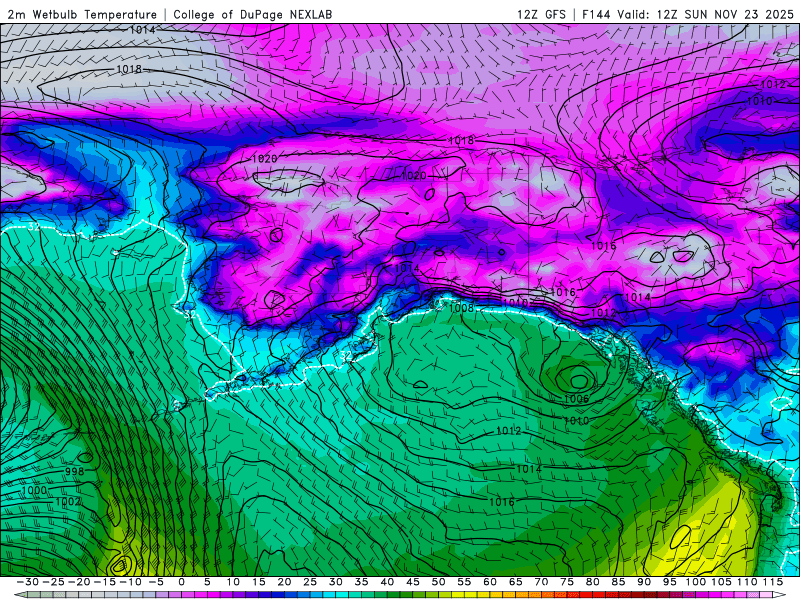Click the 60 value on the color scale
The width and height of the screenshot is (800, 600).
tap(490, 582)
